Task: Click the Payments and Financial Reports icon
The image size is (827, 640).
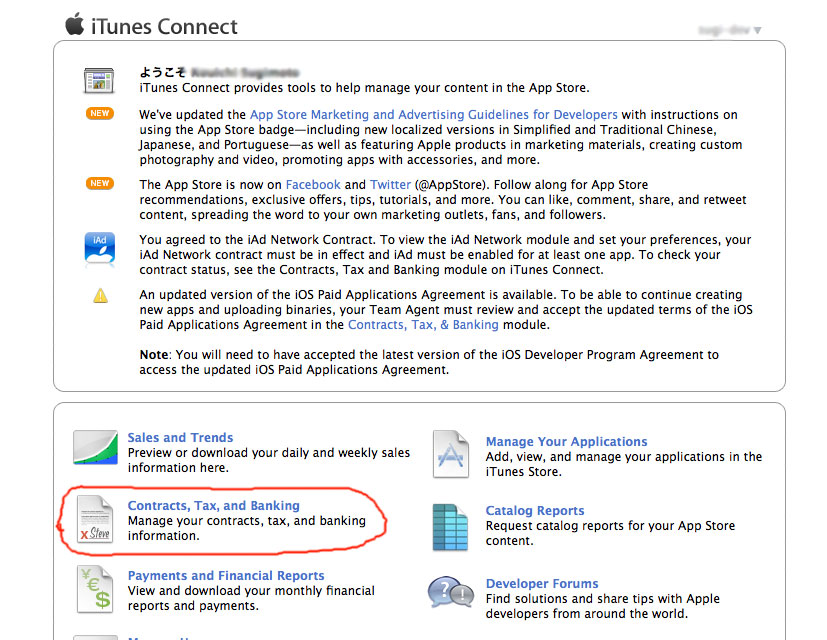Action: (95, 589)
